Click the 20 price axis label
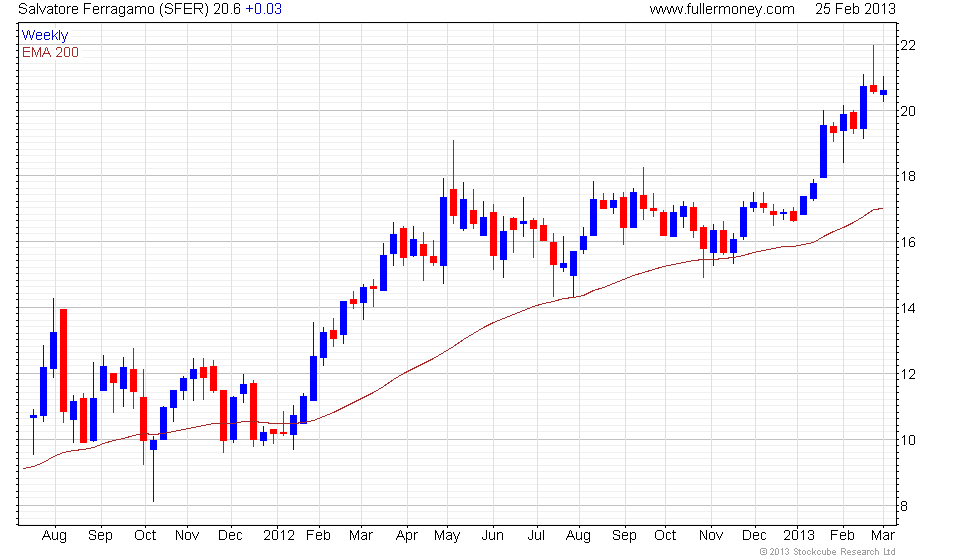The image size is (980, 560). (908, 111)
